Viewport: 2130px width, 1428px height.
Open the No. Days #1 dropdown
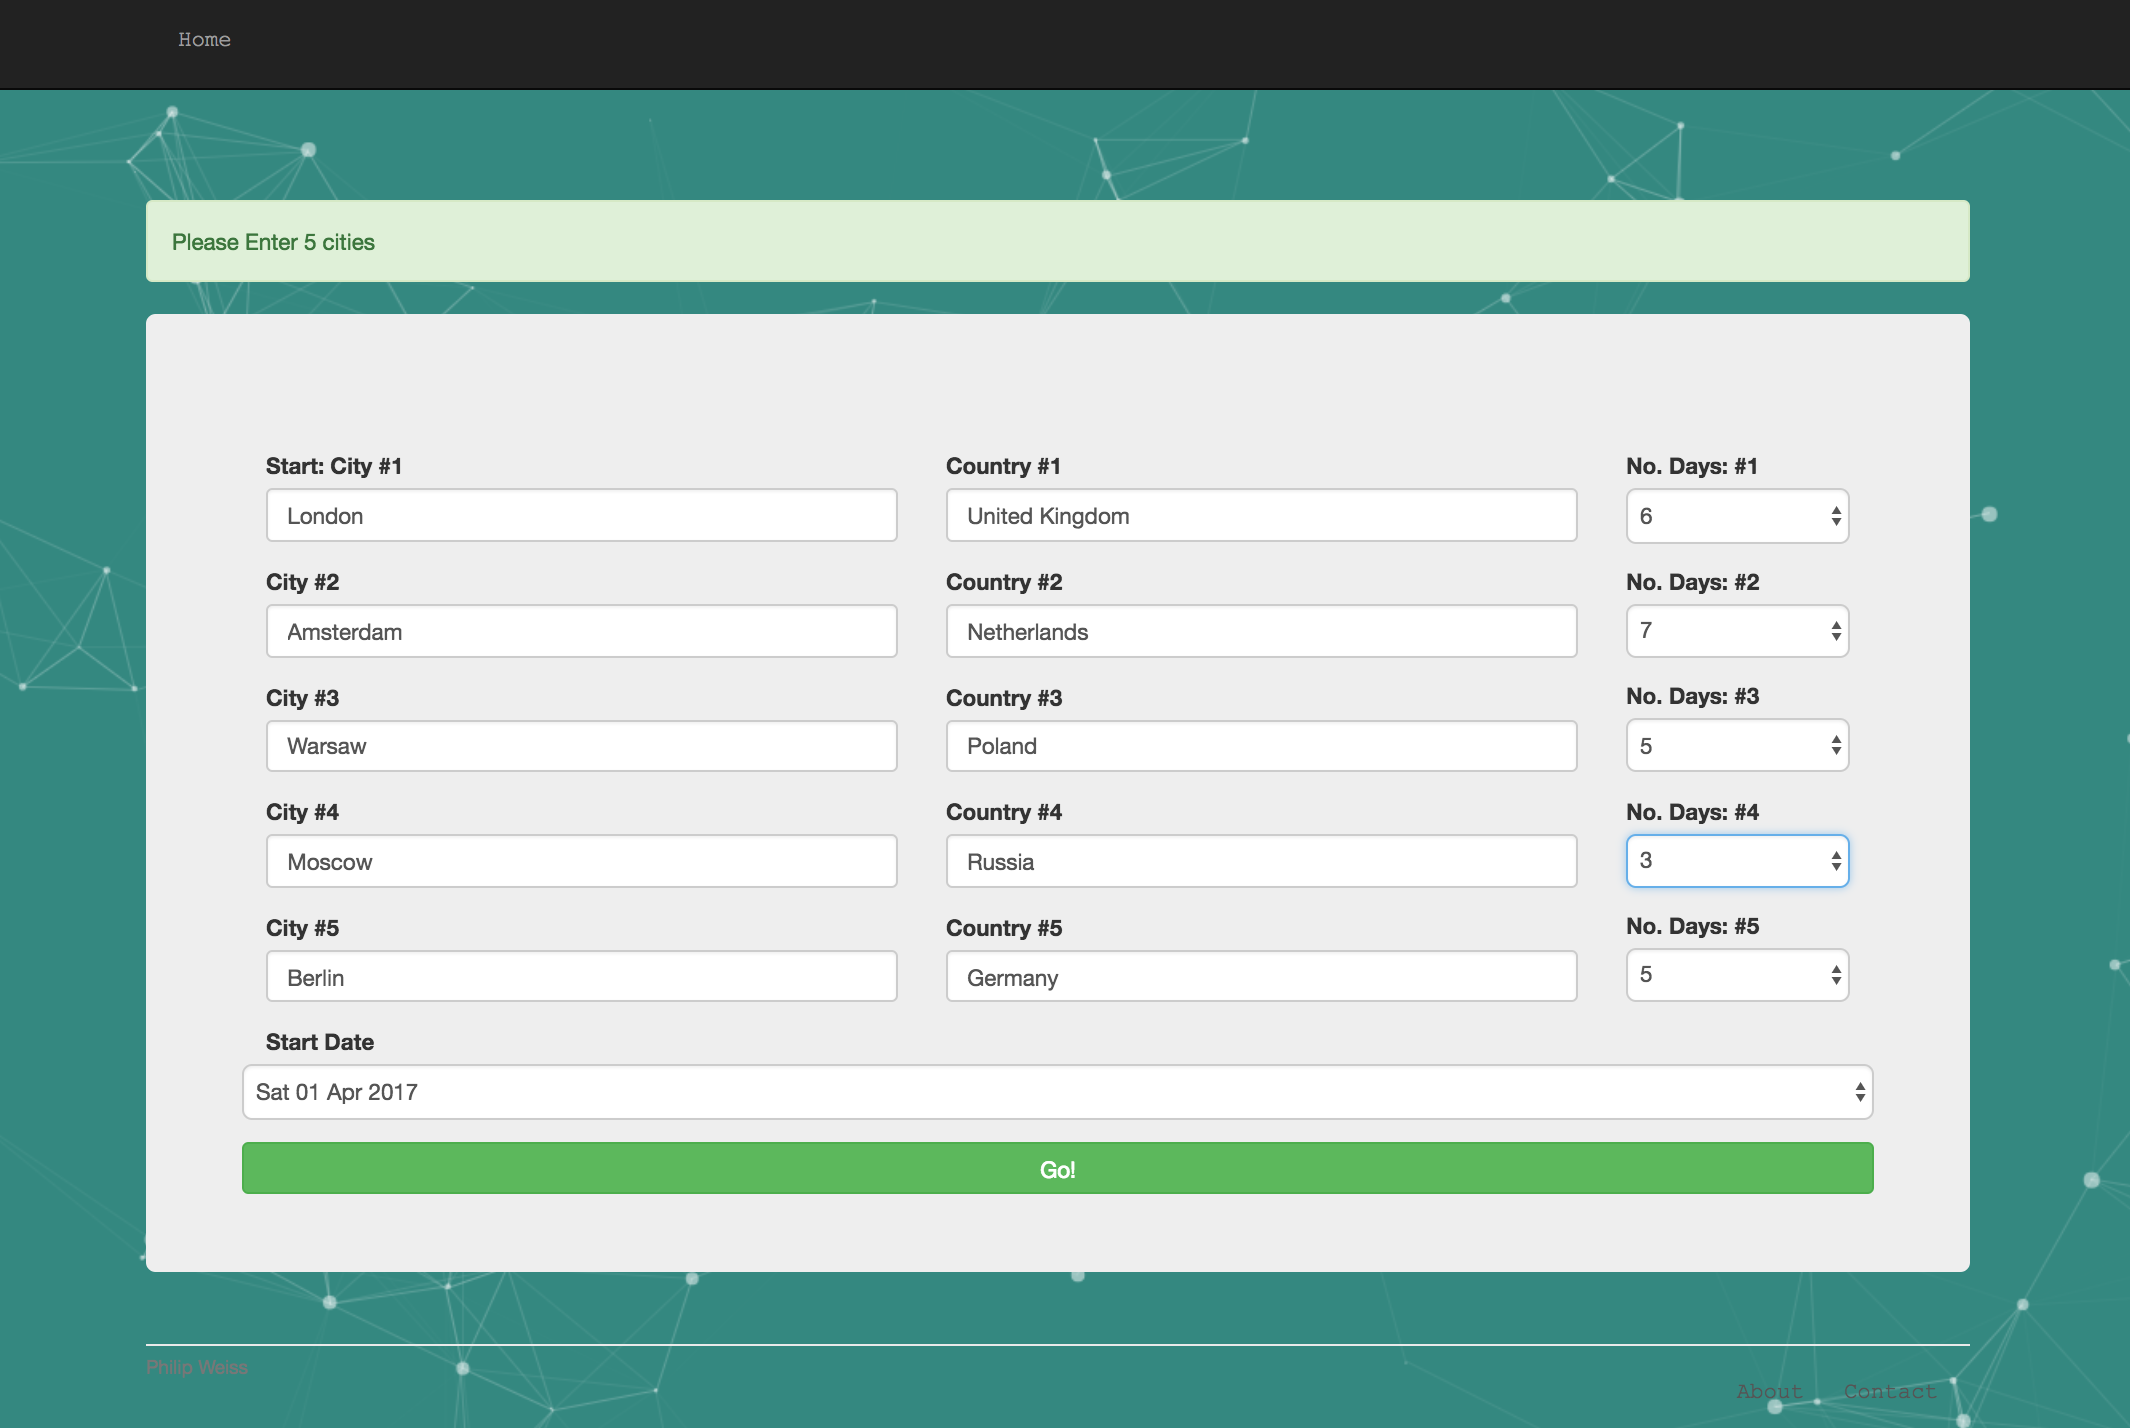click(x=1737, y=516)
